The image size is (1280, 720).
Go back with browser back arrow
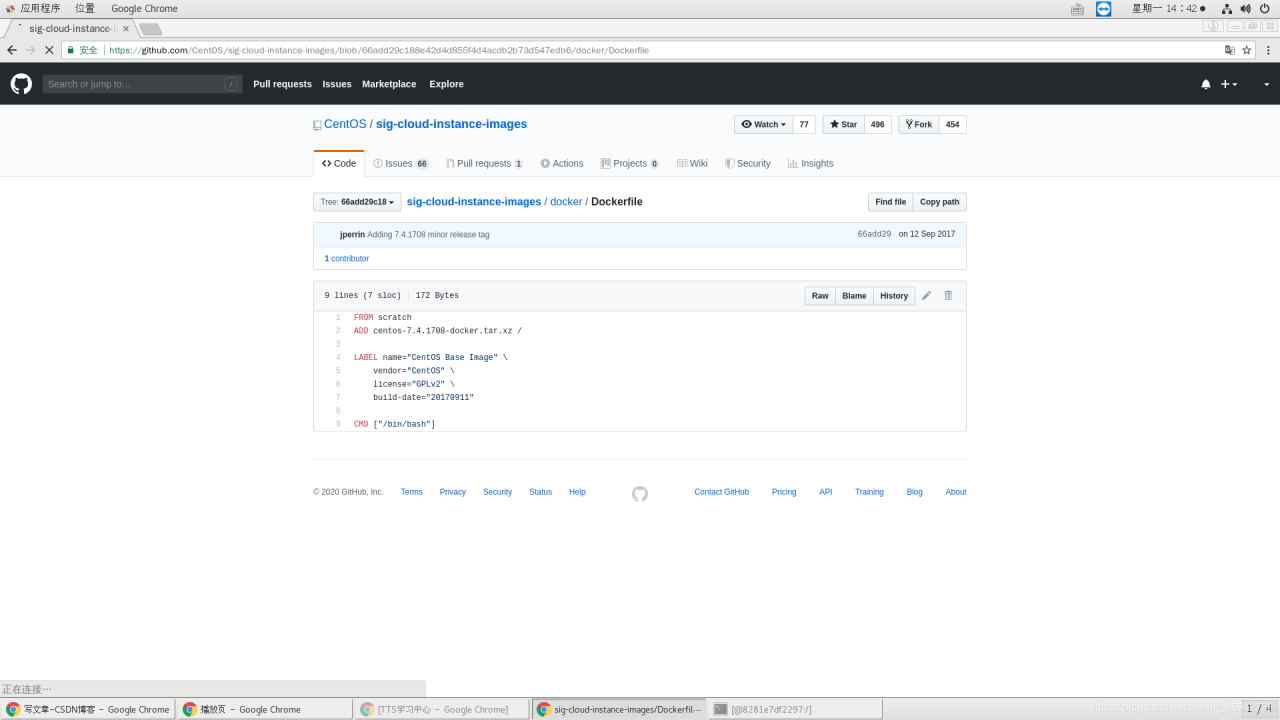pyautogui.click(x=11, y=50)
